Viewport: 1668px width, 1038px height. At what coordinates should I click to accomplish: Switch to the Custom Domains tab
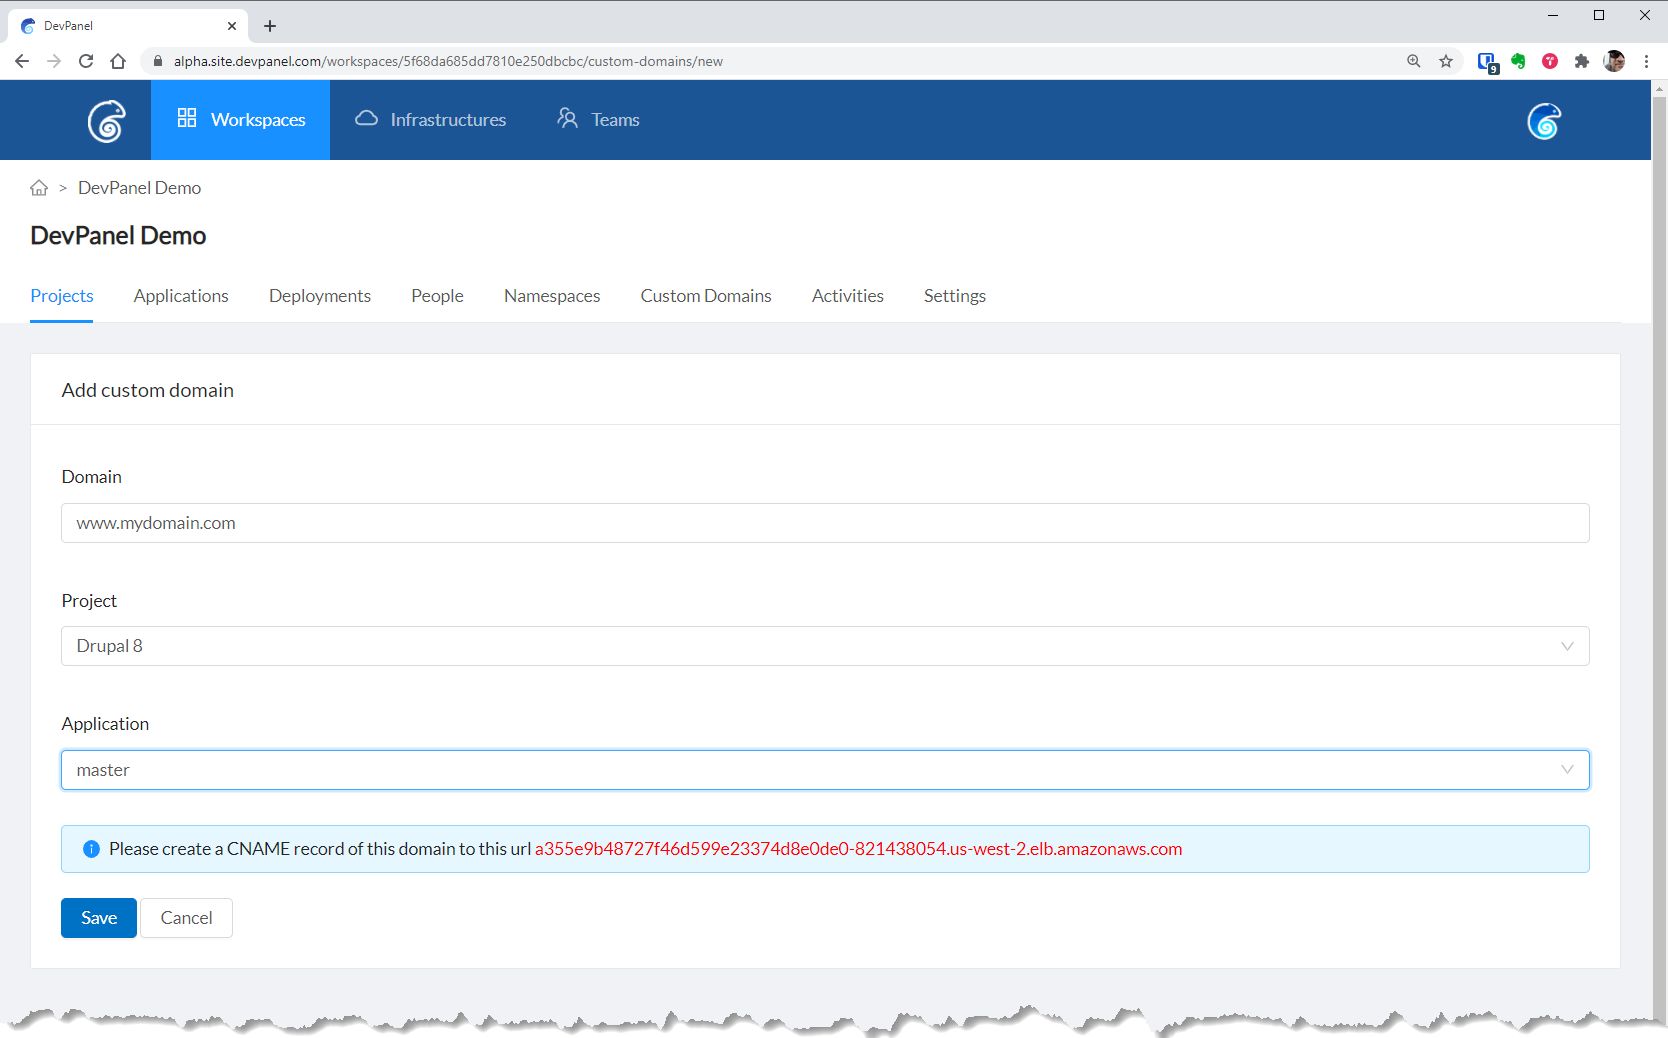(706, 296)
